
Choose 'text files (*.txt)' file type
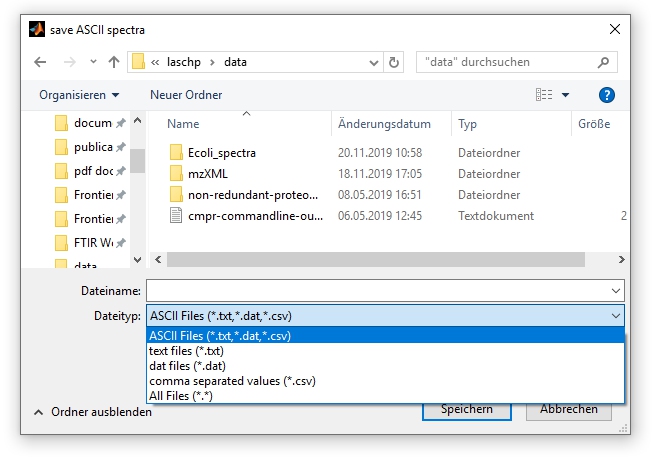(x=186, y=351)
